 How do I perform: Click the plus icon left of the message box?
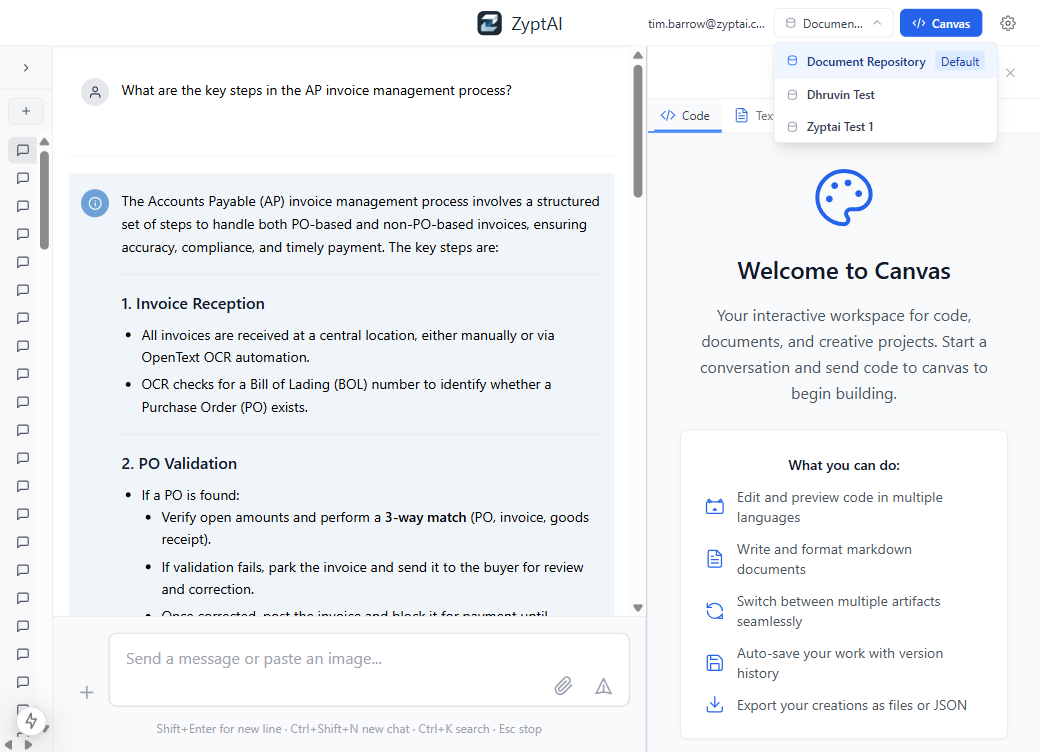click(x=87, y=693)
